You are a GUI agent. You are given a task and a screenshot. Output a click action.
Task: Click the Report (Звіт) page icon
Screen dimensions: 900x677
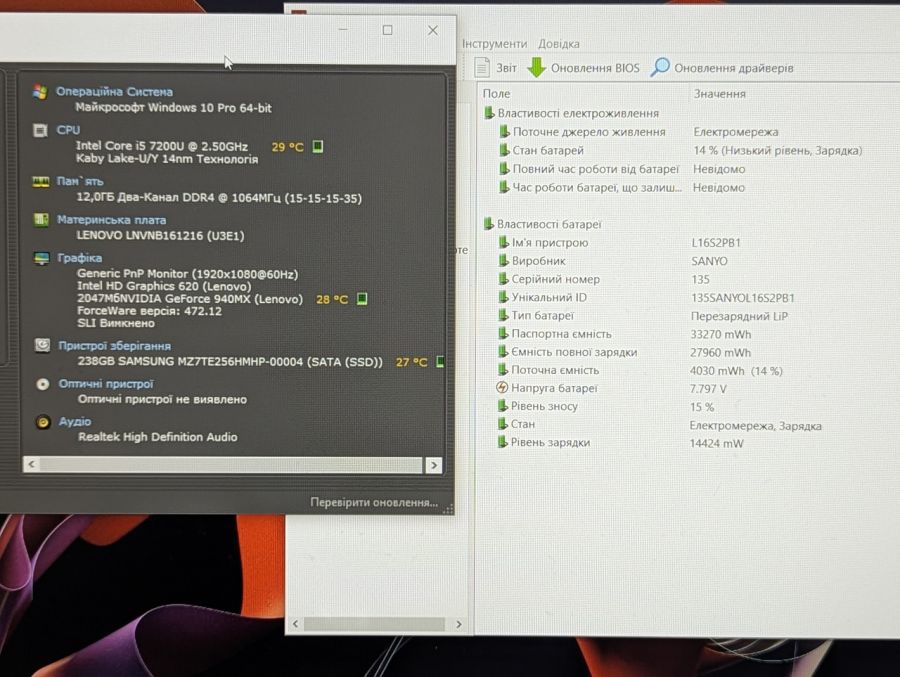[482, 67]
